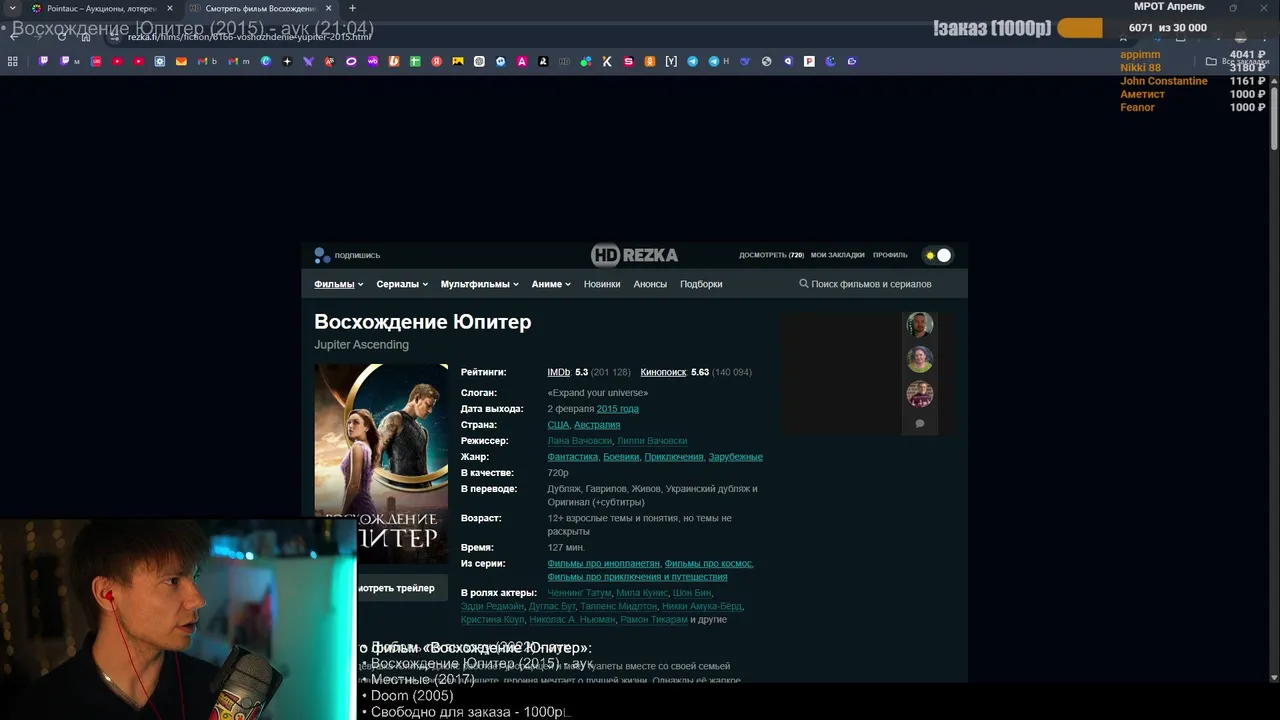This screenshot has height=720, width=1280.
Task: Open the purple butterfly bookmark
Action: click(x=308, y=61)
